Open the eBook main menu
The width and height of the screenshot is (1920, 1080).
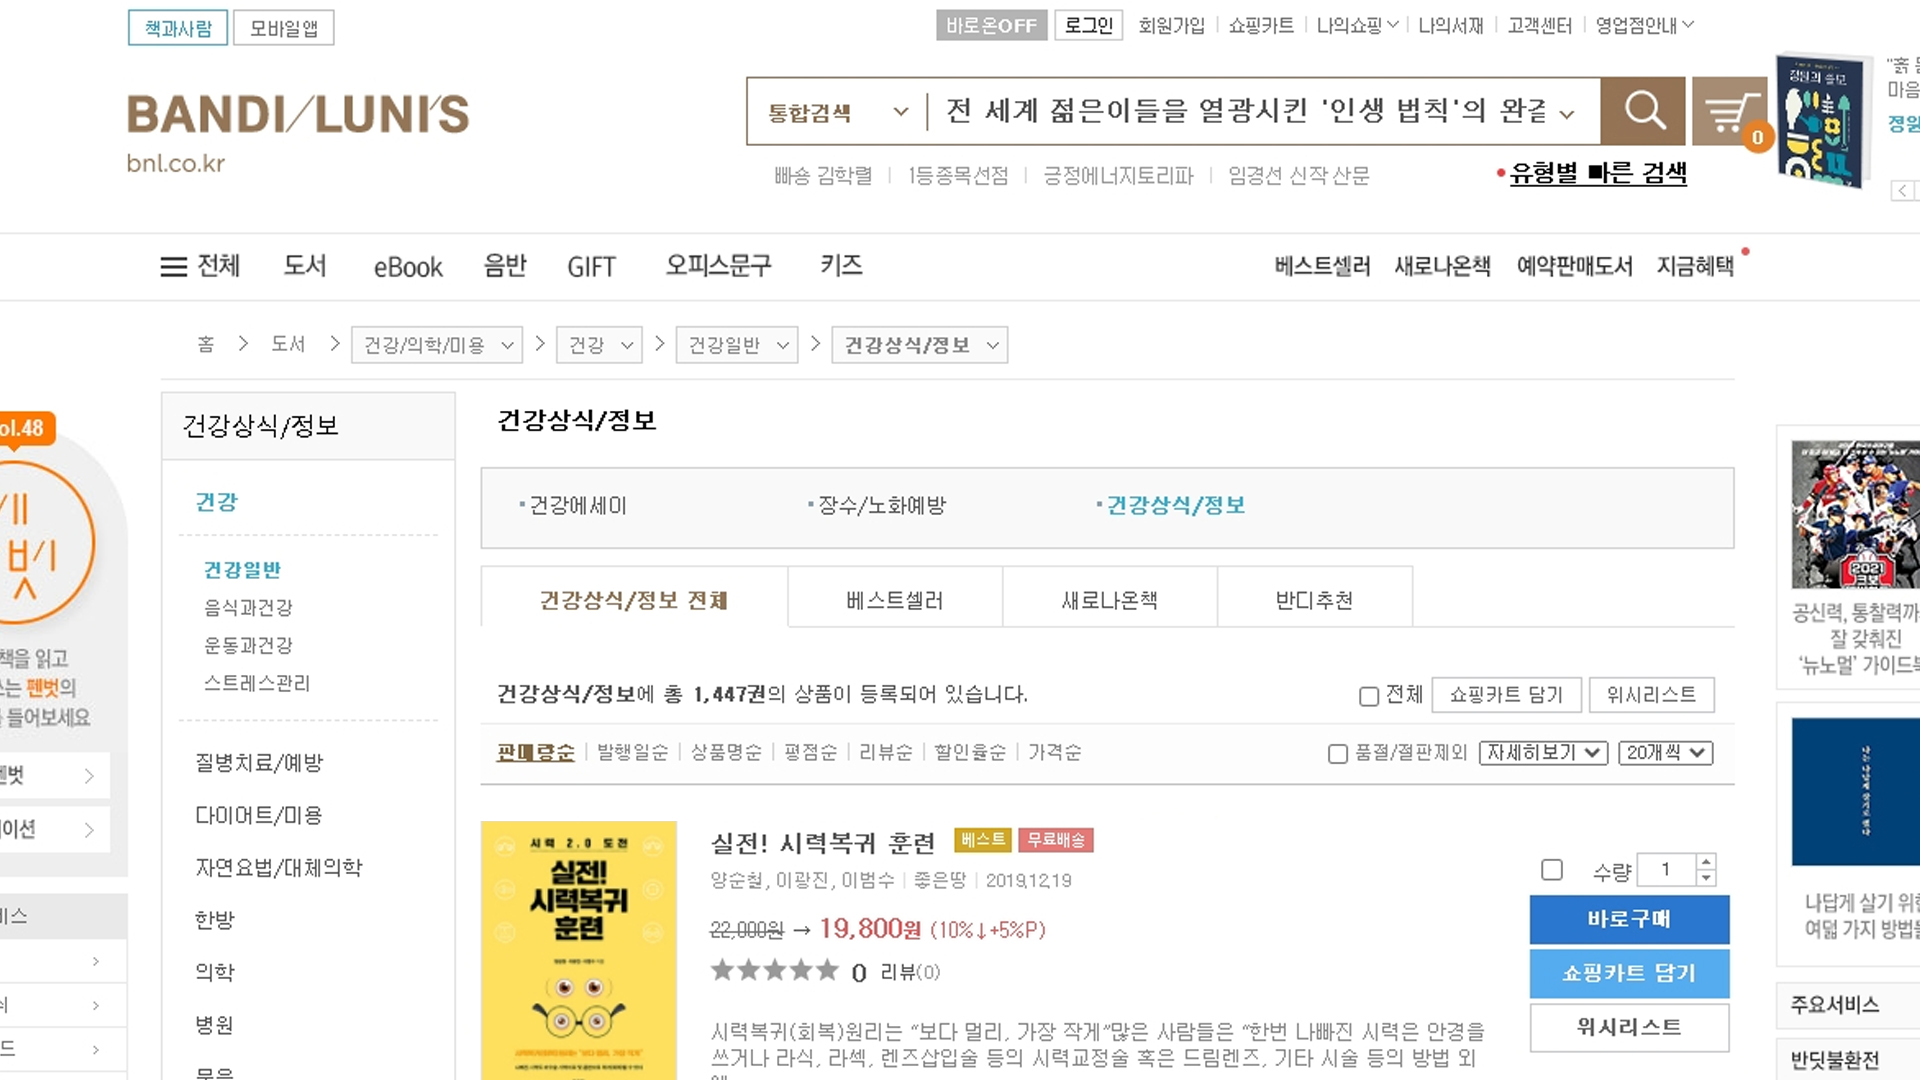[408, 267]
